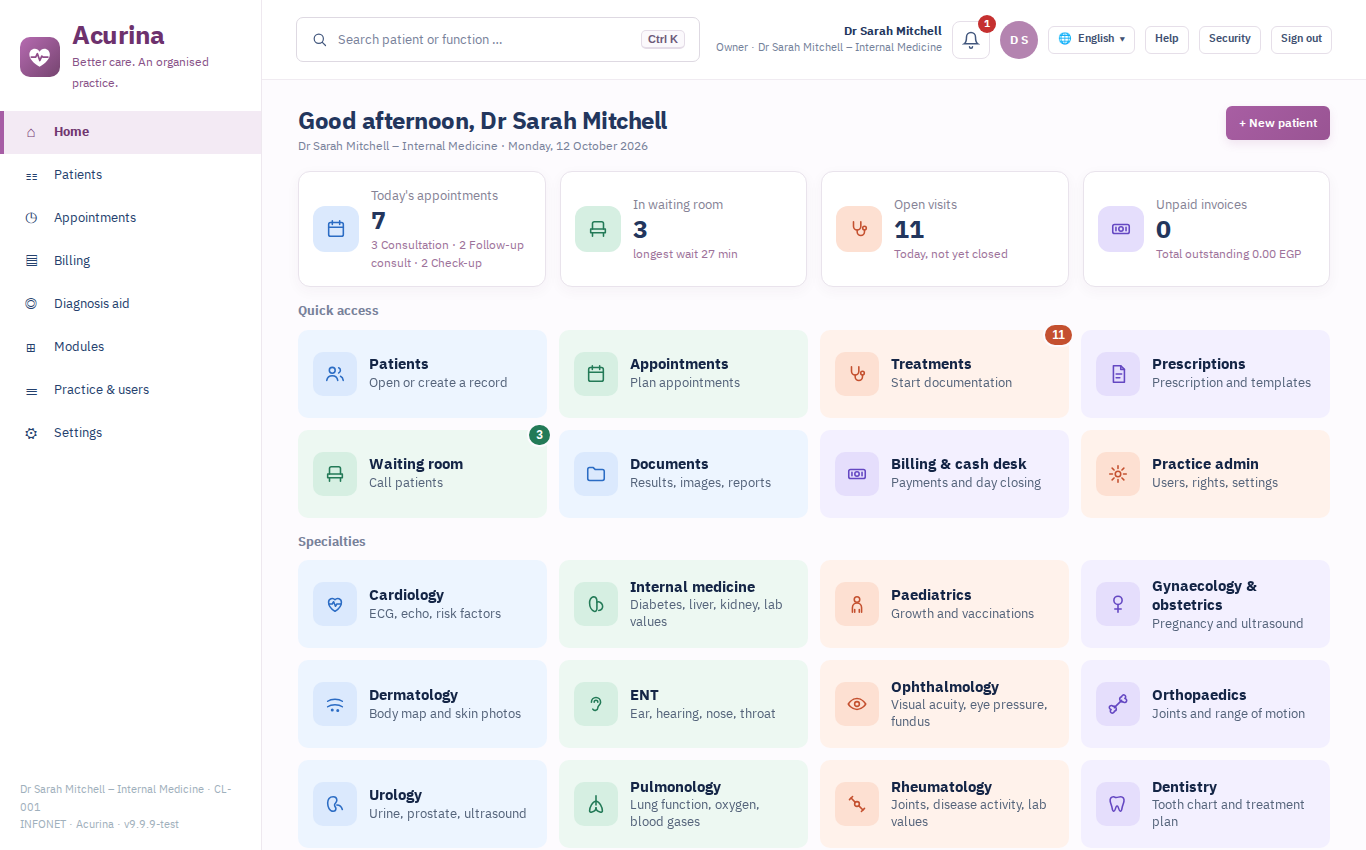Open the Open visits stat card

[x=945, y=229]
